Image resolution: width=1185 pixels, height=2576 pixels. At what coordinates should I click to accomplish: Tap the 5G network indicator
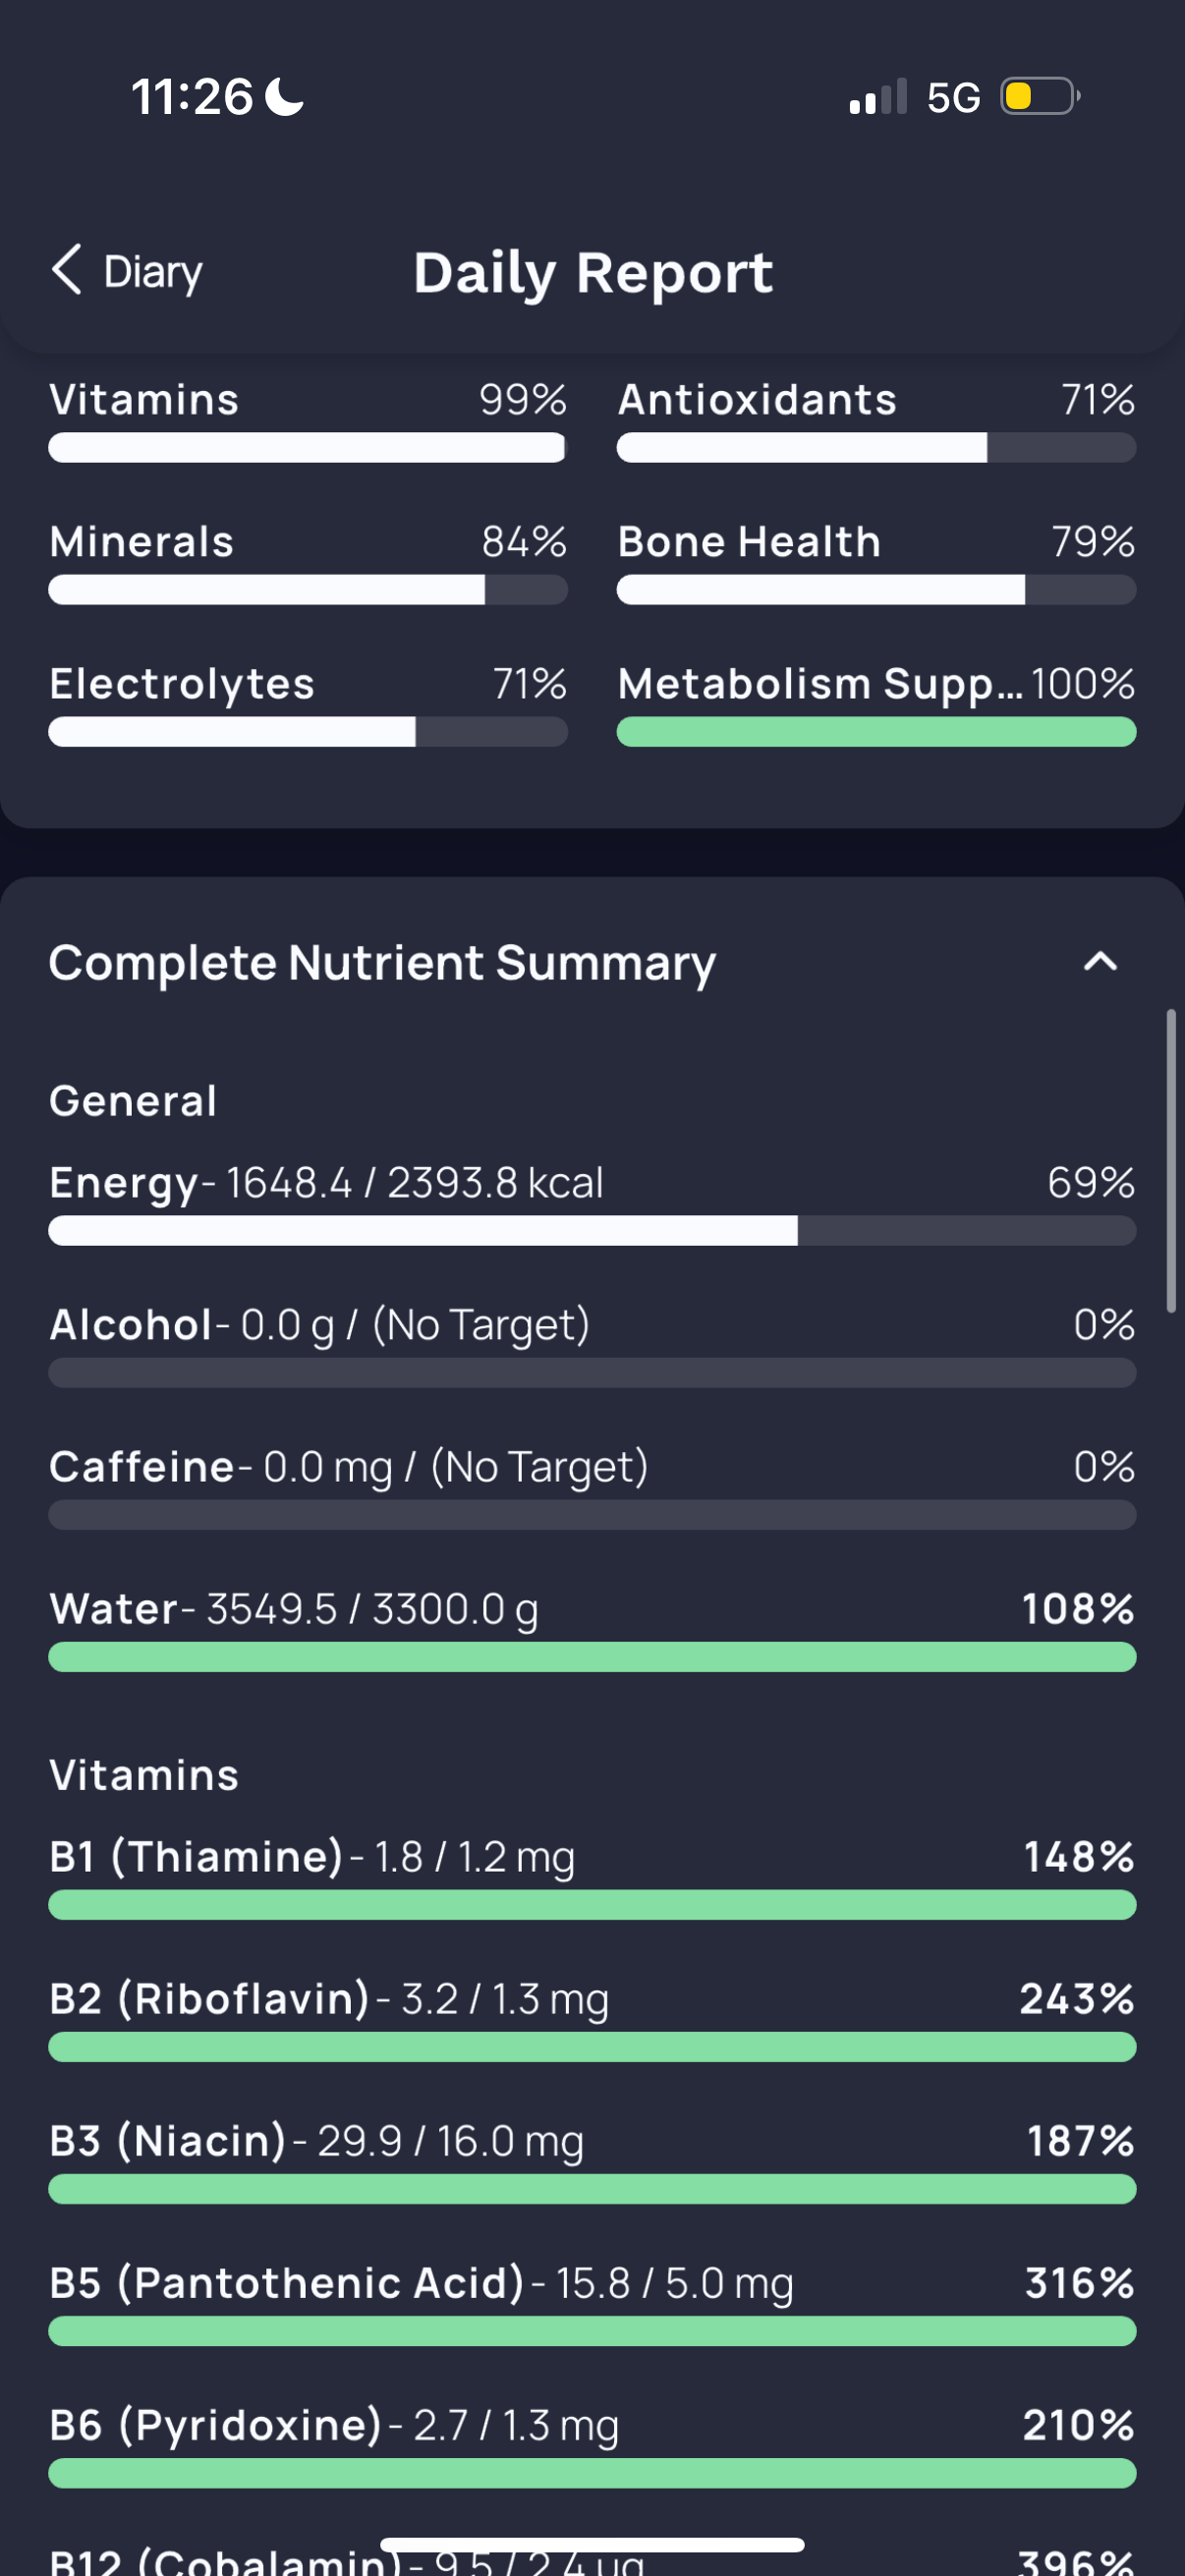tap(953, 97)
